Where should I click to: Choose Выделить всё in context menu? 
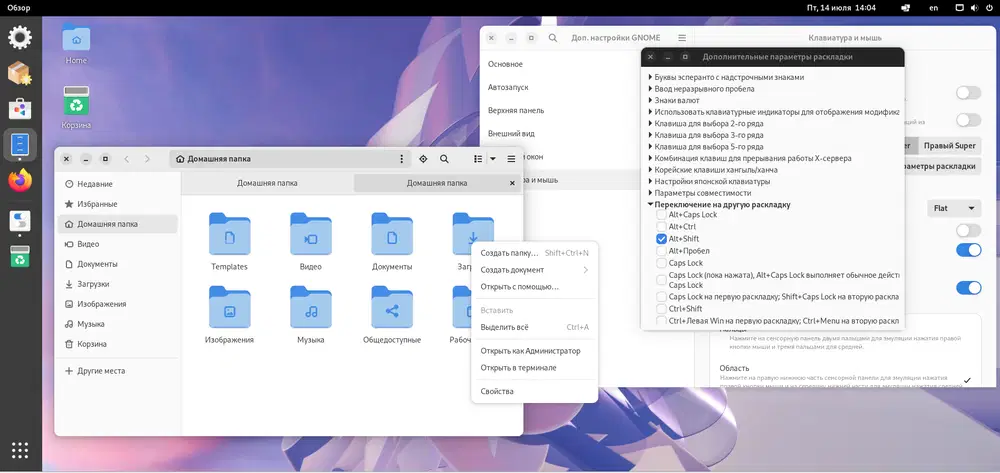point(534,327)
